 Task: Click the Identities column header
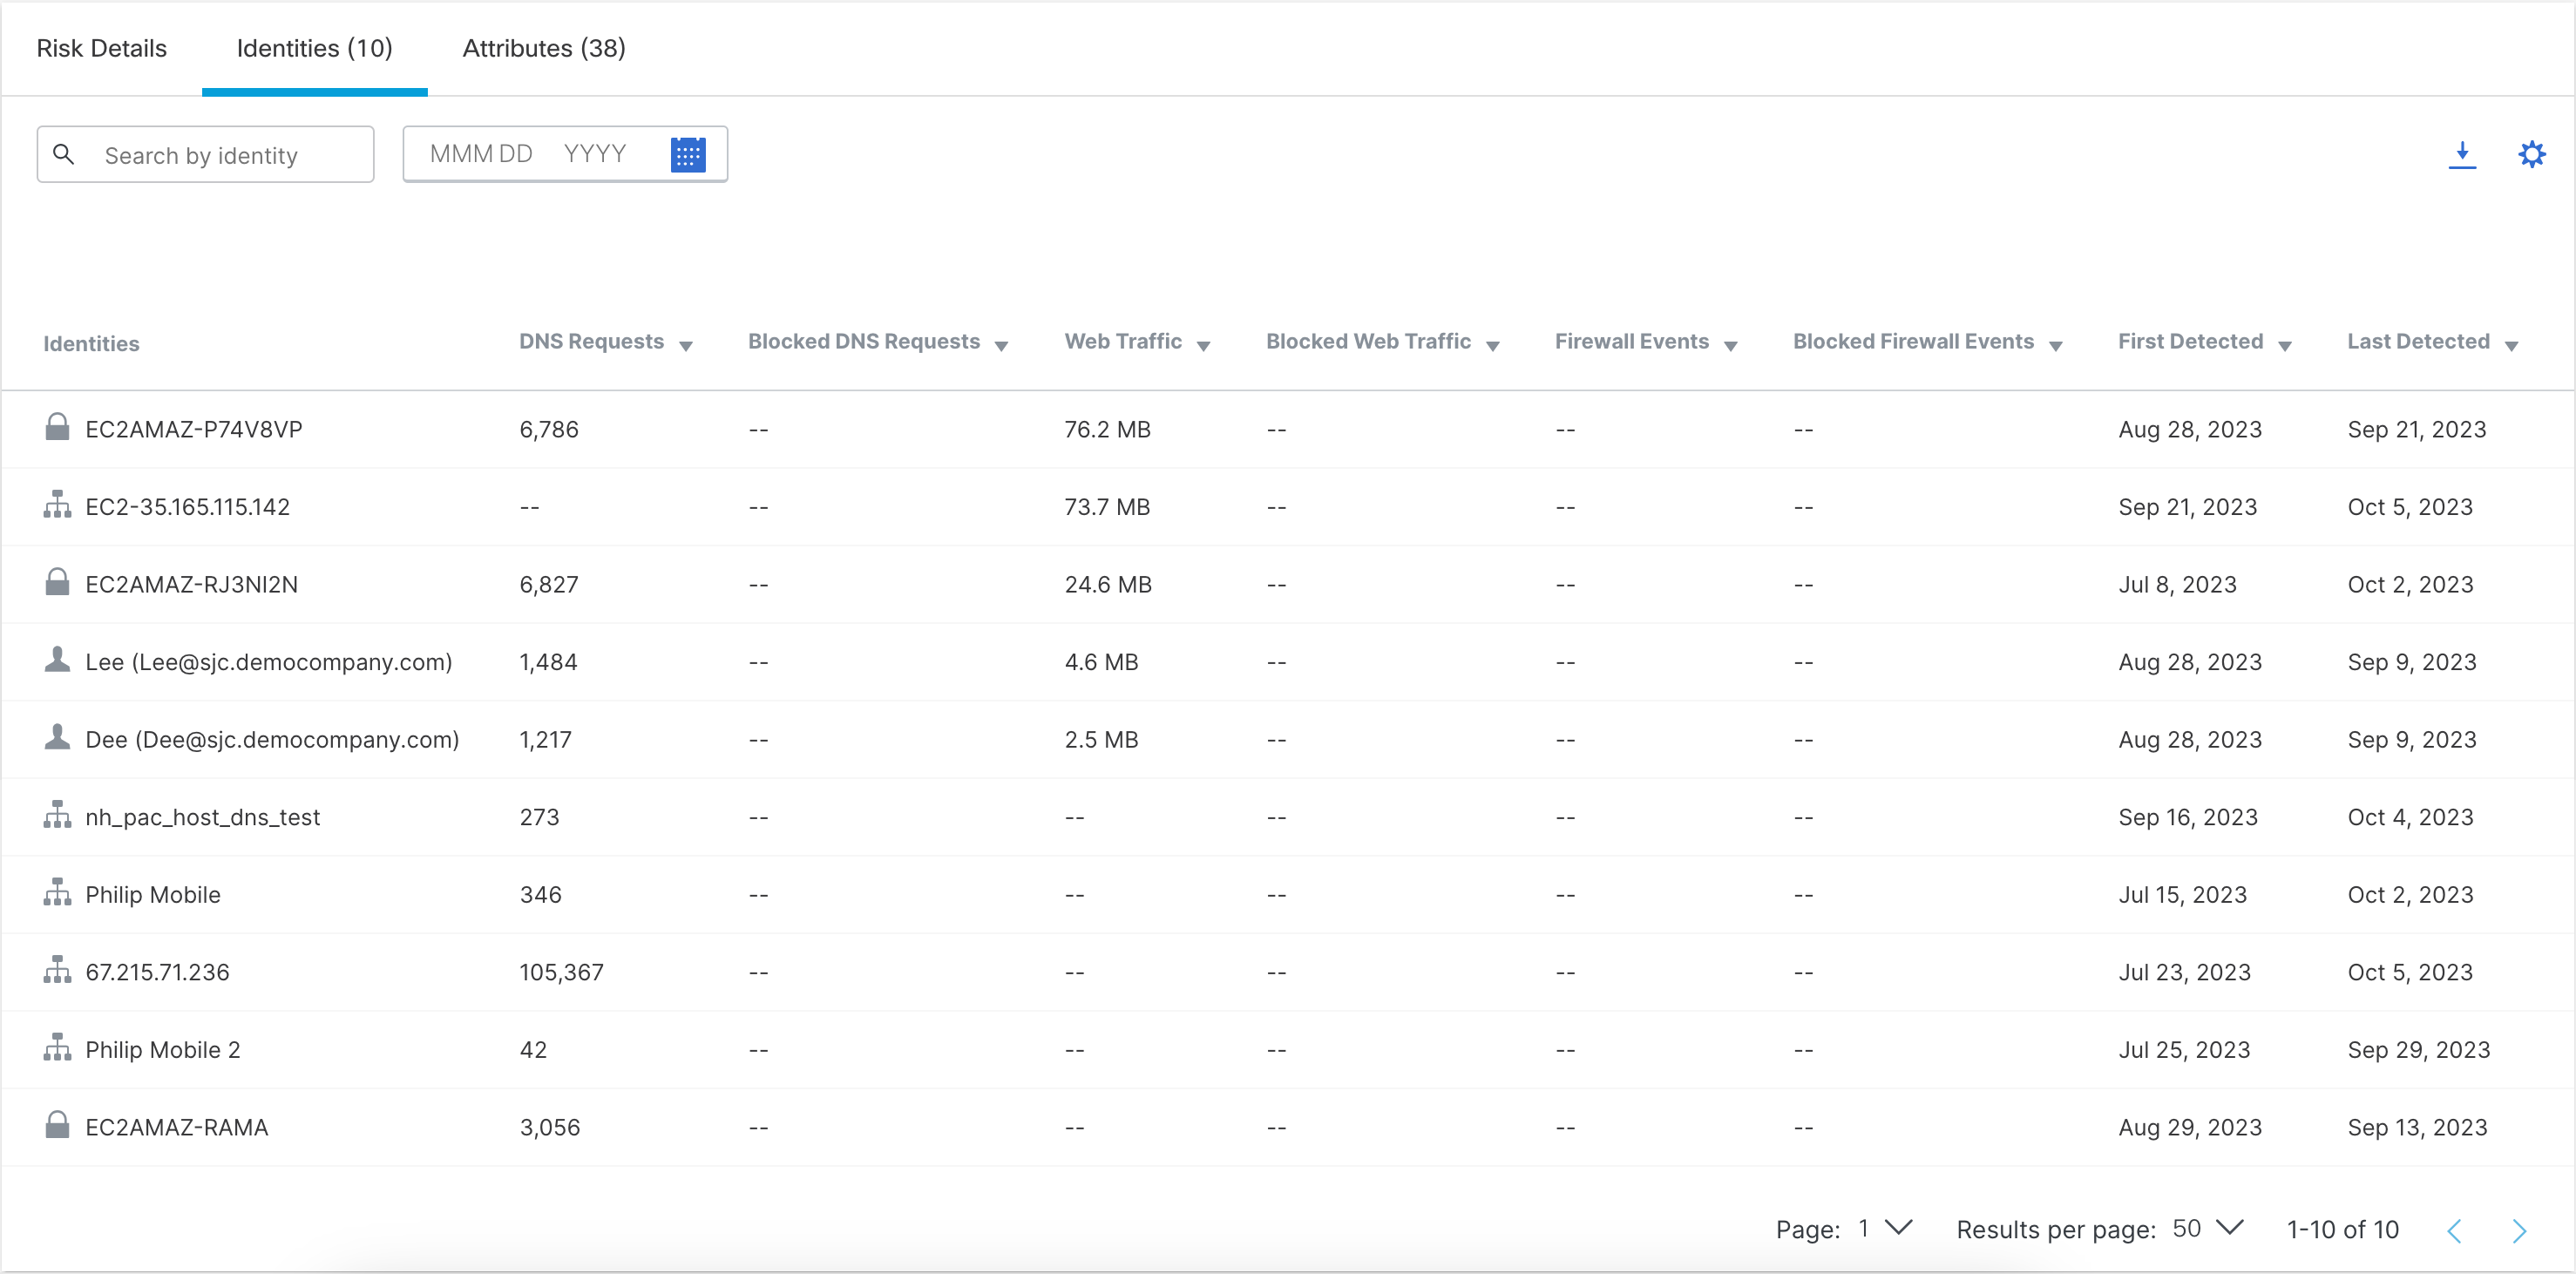pyautogui.click(x=91, y=344)
